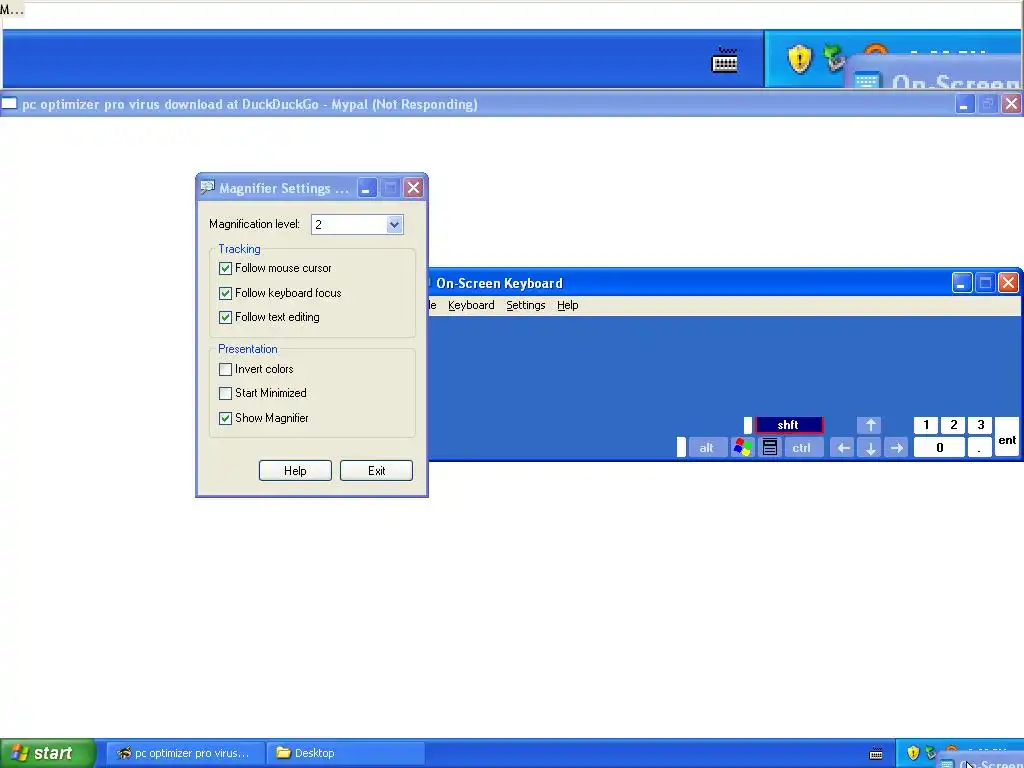Click the highlighted shft key
This screenshot has width=1024, height=768.
pyautogui.click(x=789, y=425)
